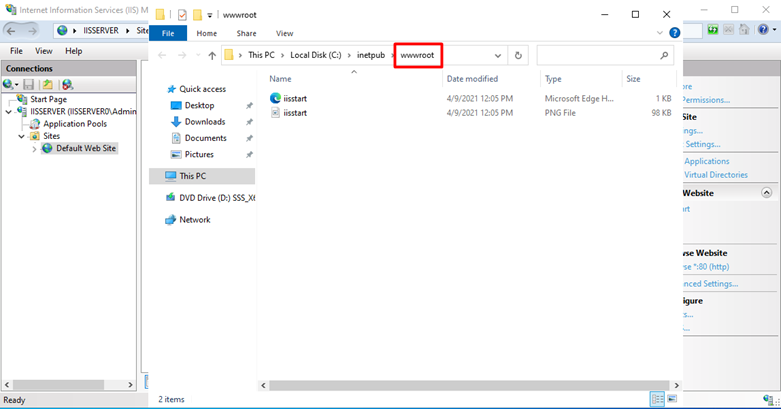Go forward in Explorer navigation

182,55
